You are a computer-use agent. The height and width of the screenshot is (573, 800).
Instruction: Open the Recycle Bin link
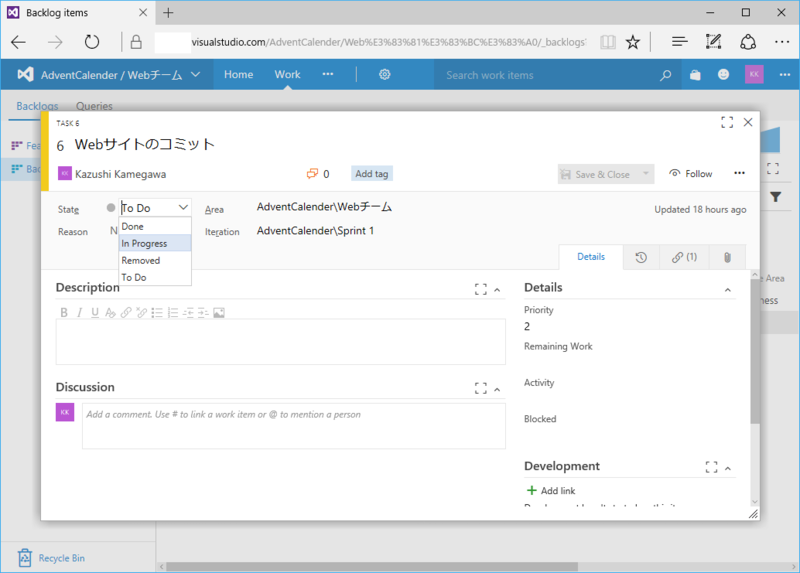(52, 558)
